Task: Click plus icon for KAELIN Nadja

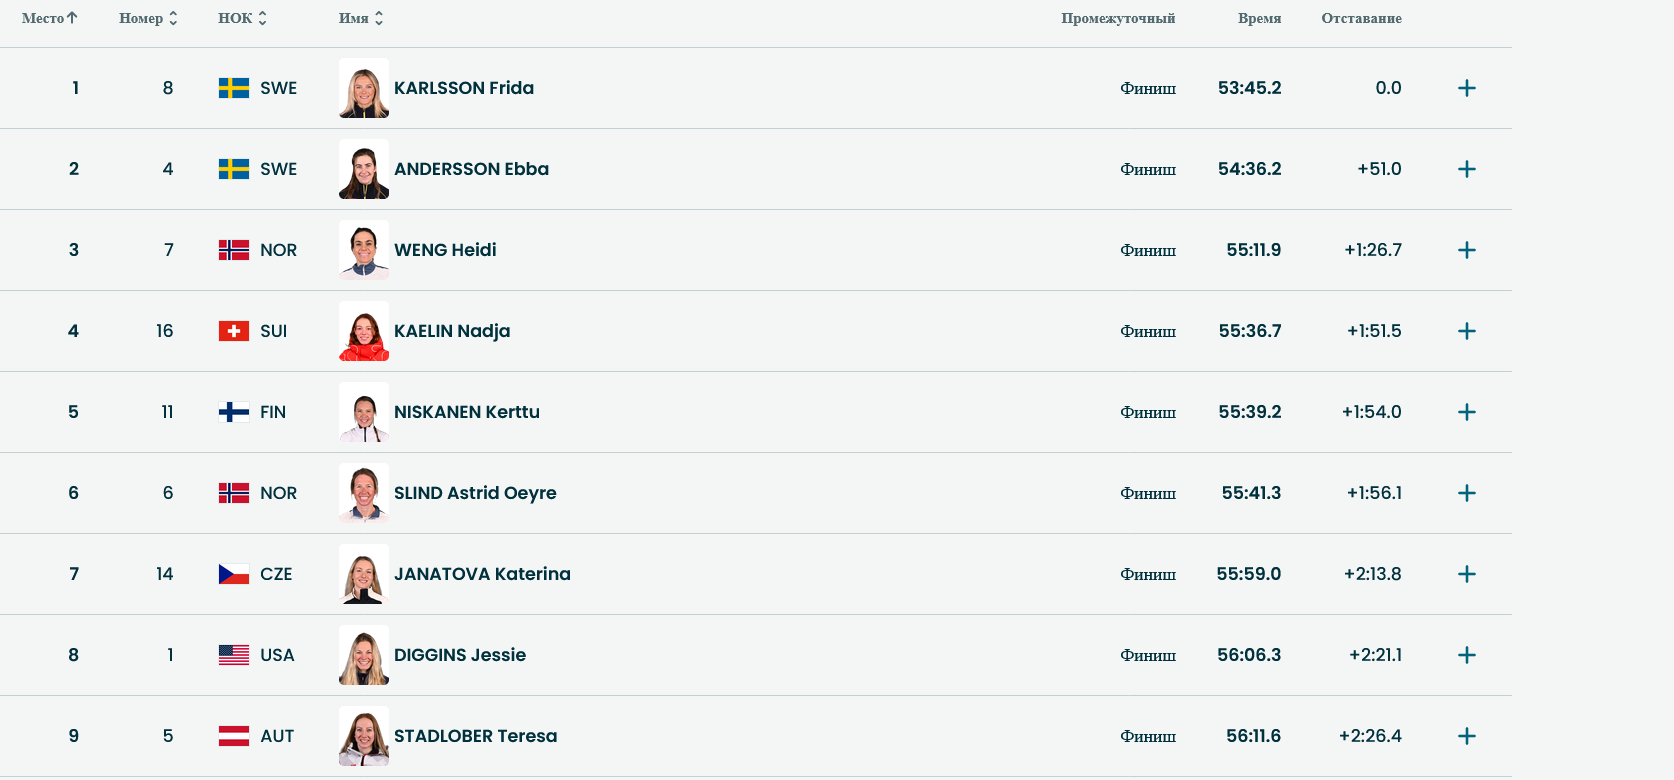Action: click(x=1466, y=331)
